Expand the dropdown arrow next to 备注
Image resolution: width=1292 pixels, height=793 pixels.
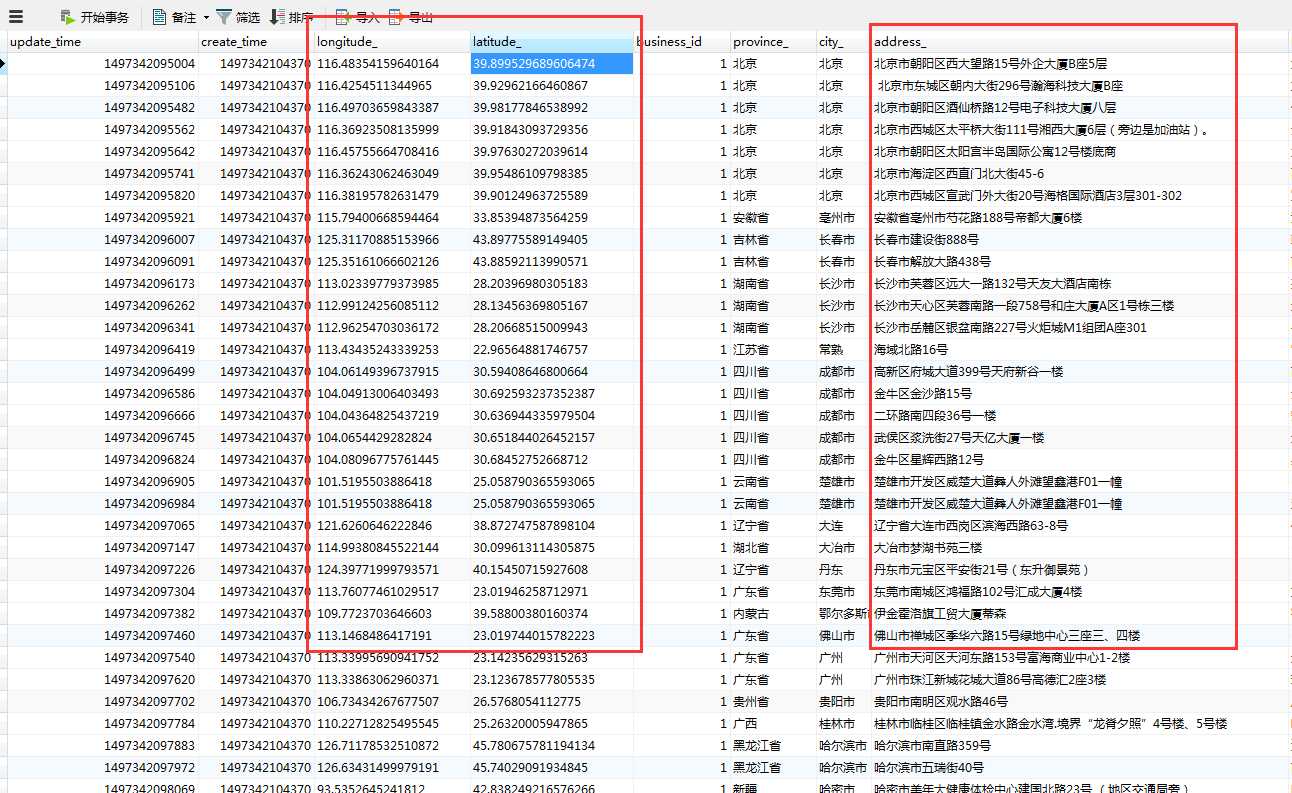pos(206,17)
